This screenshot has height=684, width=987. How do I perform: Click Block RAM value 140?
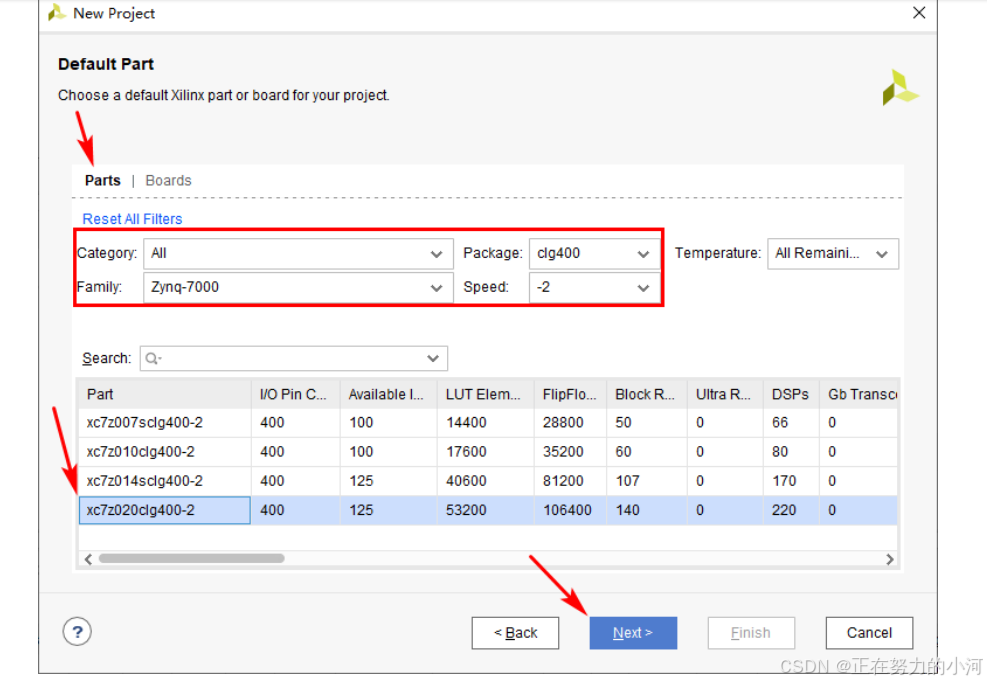click(627, 510)
